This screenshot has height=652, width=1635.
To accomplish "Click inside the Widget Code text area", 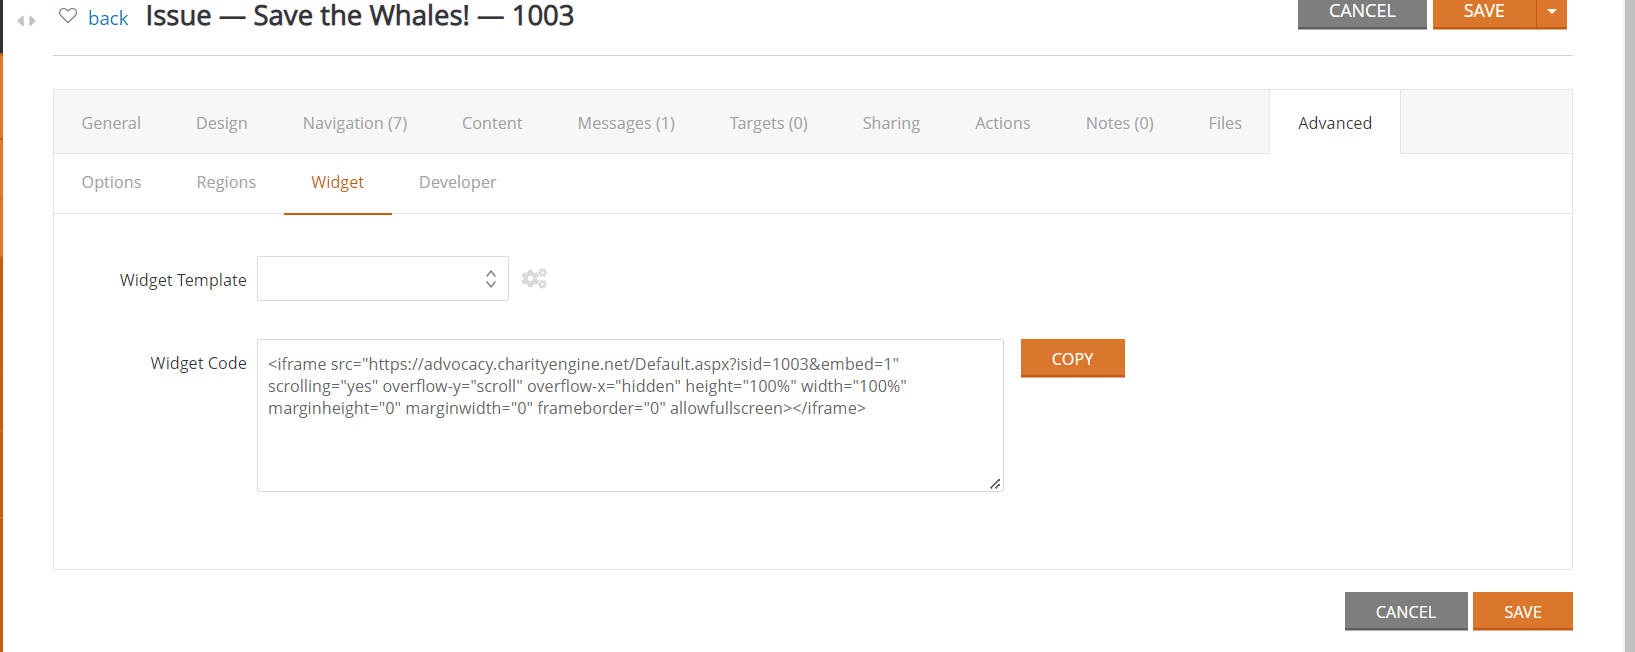I will click(x=630, y=415).
